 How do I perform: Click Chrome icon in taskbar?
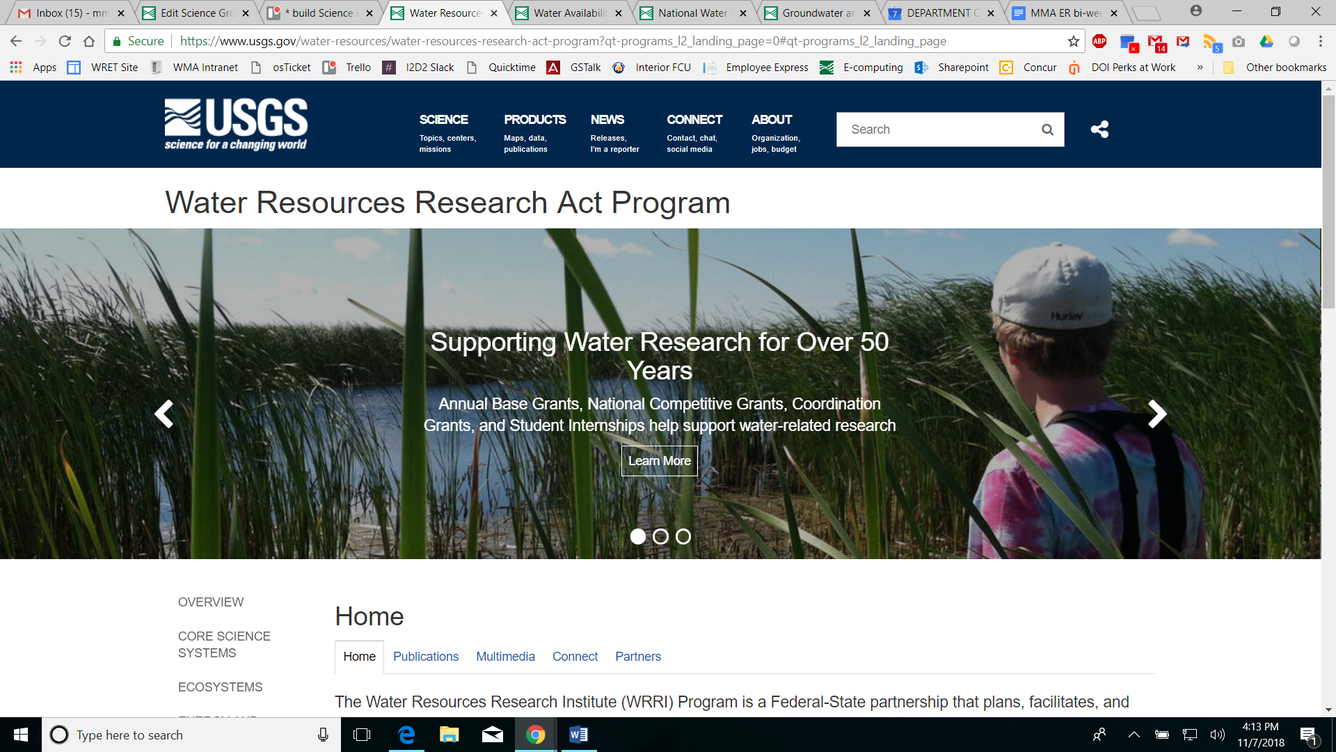click(536, 735)
